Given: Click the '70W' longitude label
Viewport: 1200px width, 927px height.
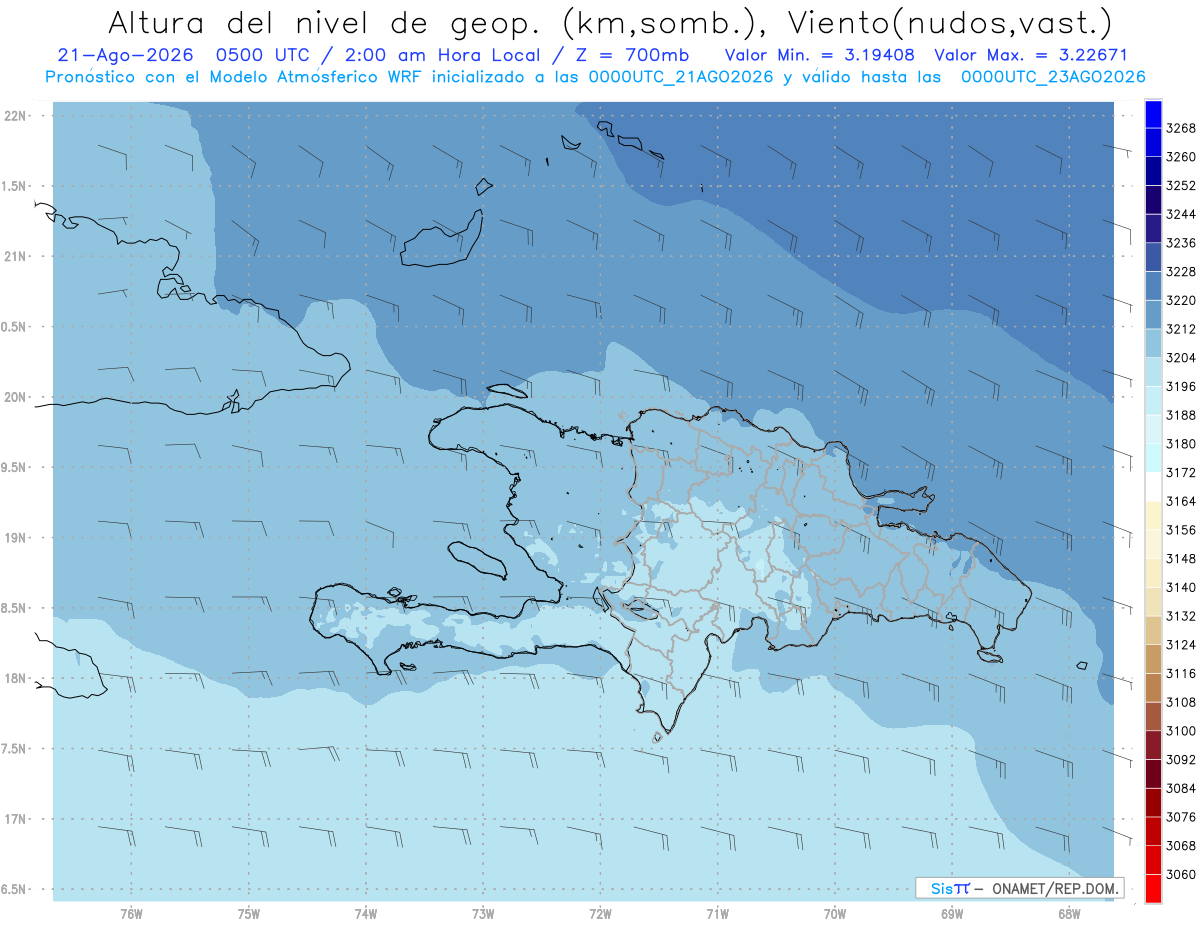Looking at the screenshot, I should [835, 914].
